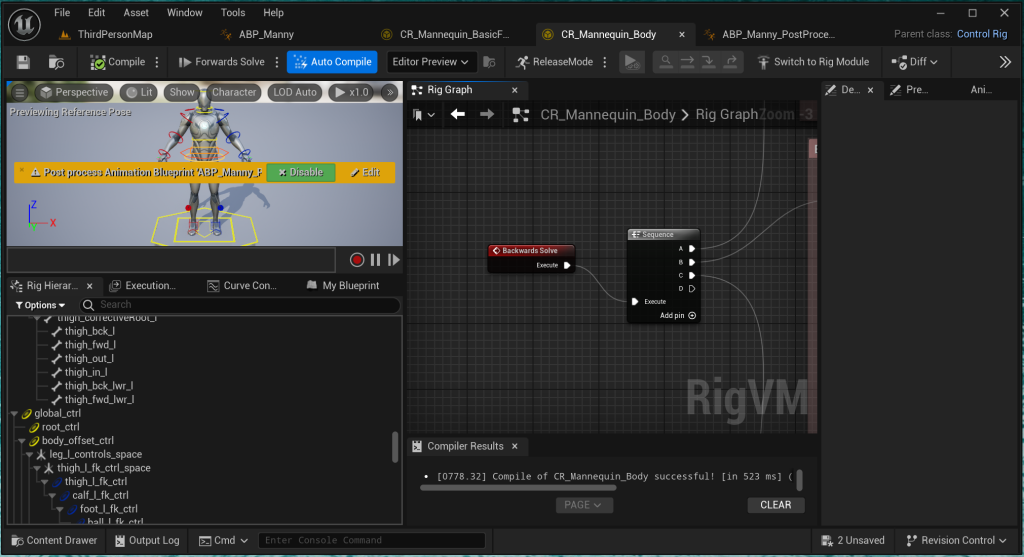Open the File menu
The image size is (1024, 557).
click(62, 12)
